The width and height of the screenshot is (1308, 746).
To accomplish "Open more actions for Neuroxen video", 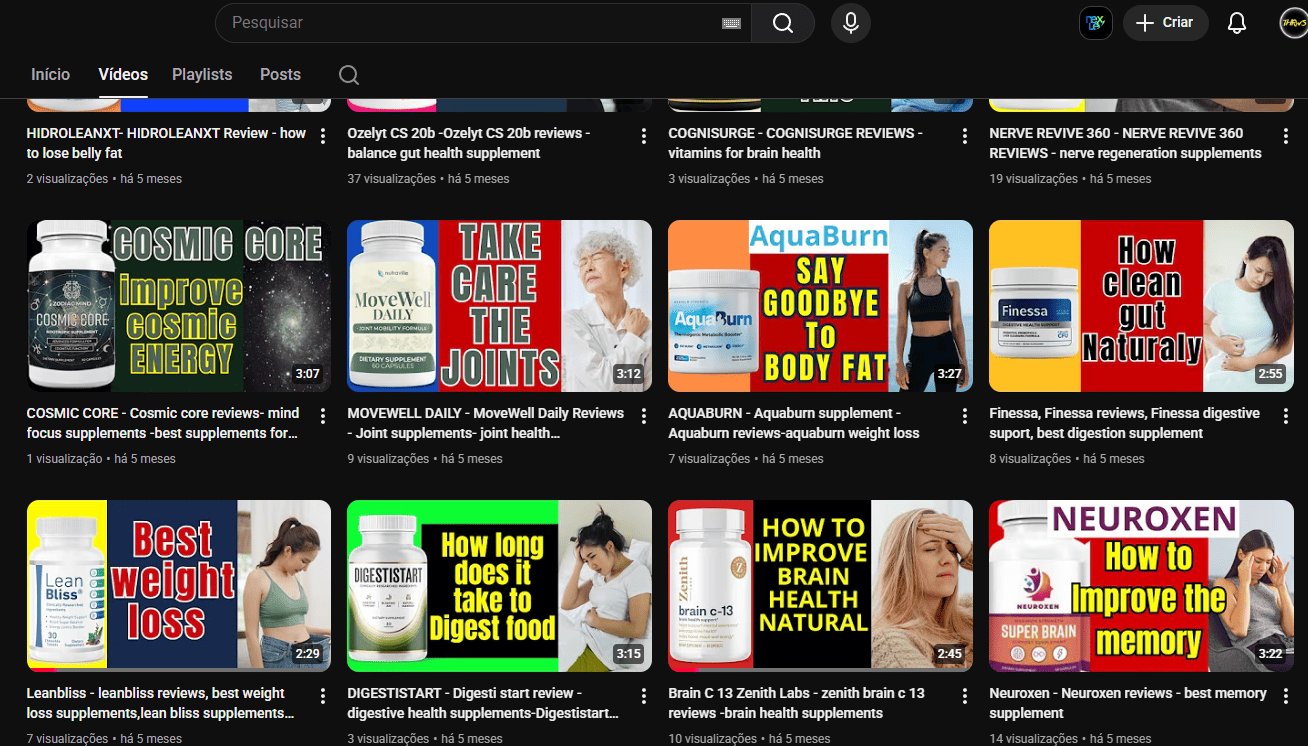I will 1286,696.
